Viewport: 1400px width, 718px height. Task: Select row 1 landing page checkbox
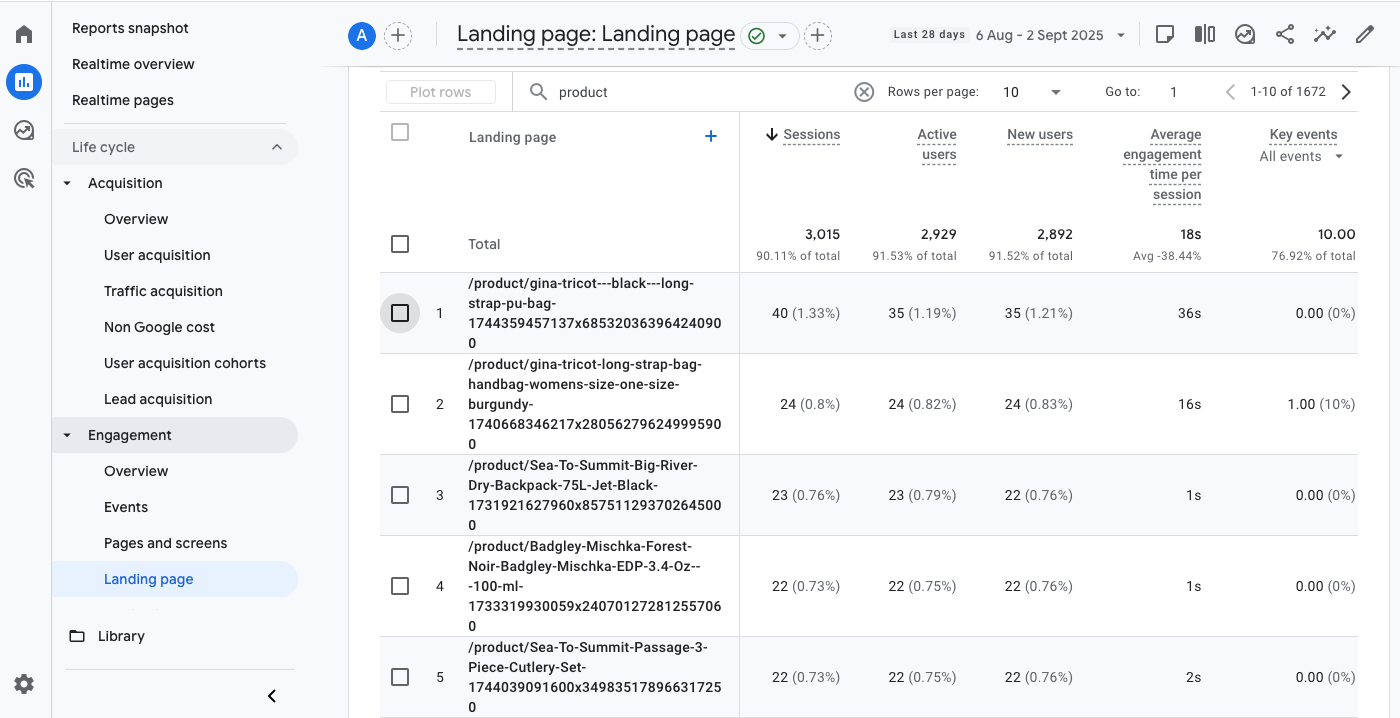[400, 312]
